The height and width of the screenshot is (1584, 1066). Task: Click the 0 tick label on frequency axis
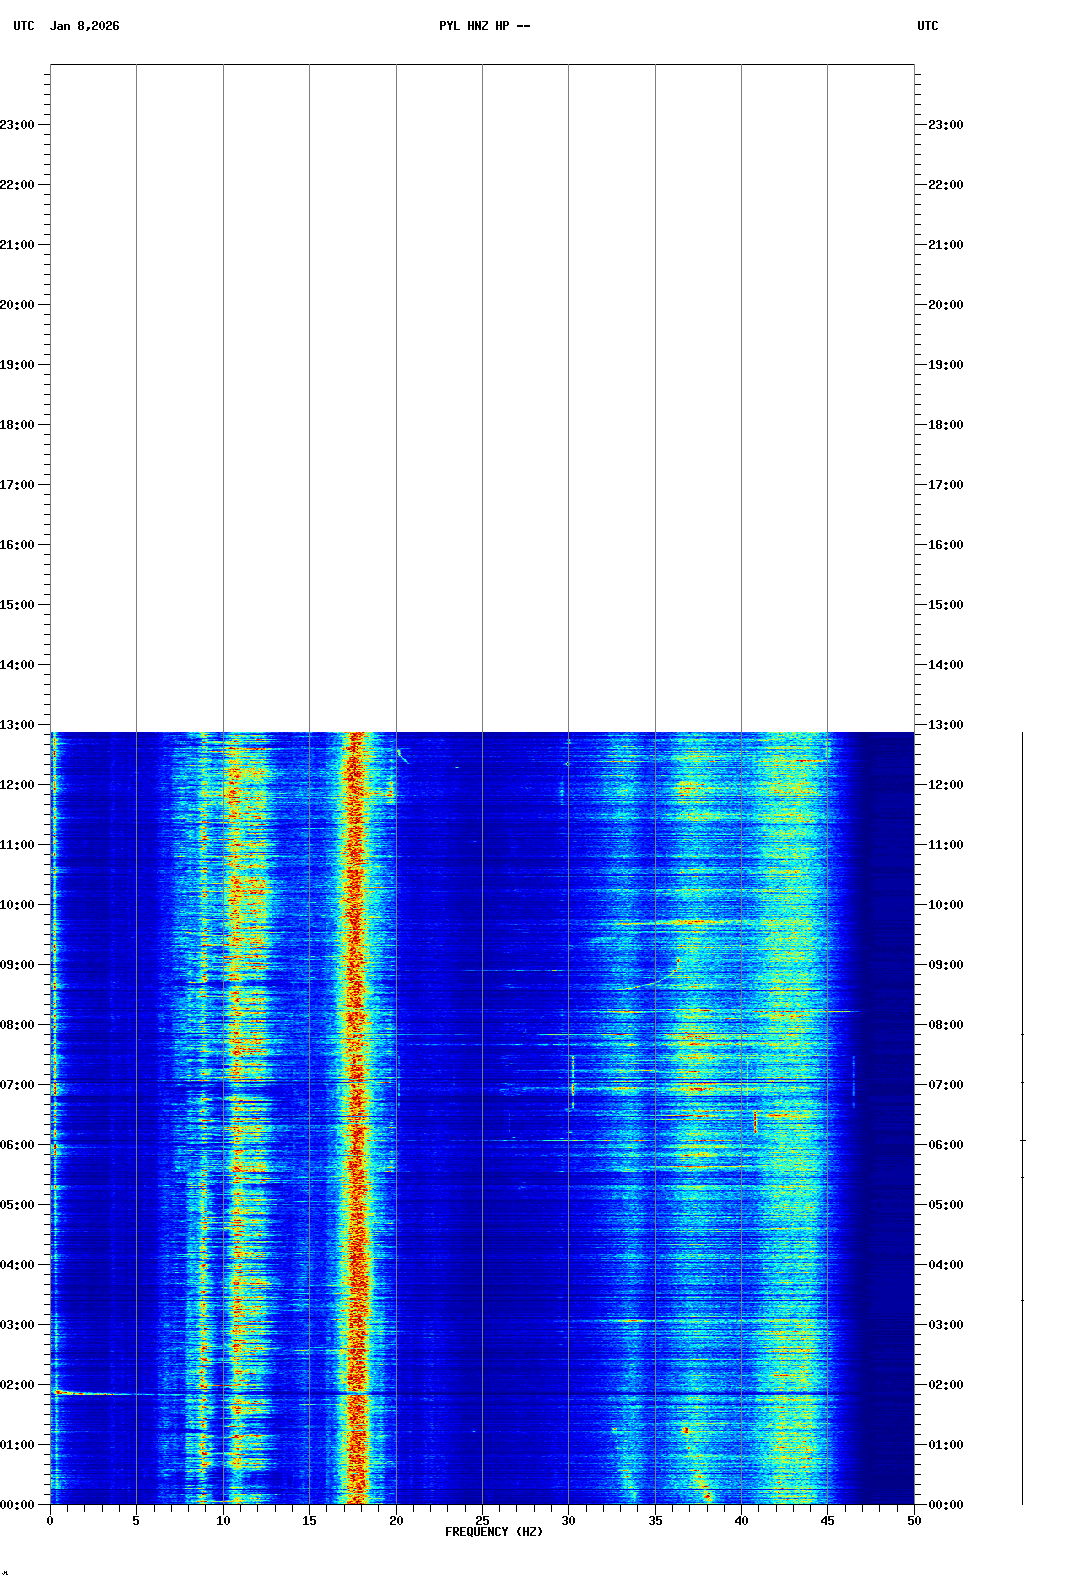pyautogui.click(x=50, y=1521)
